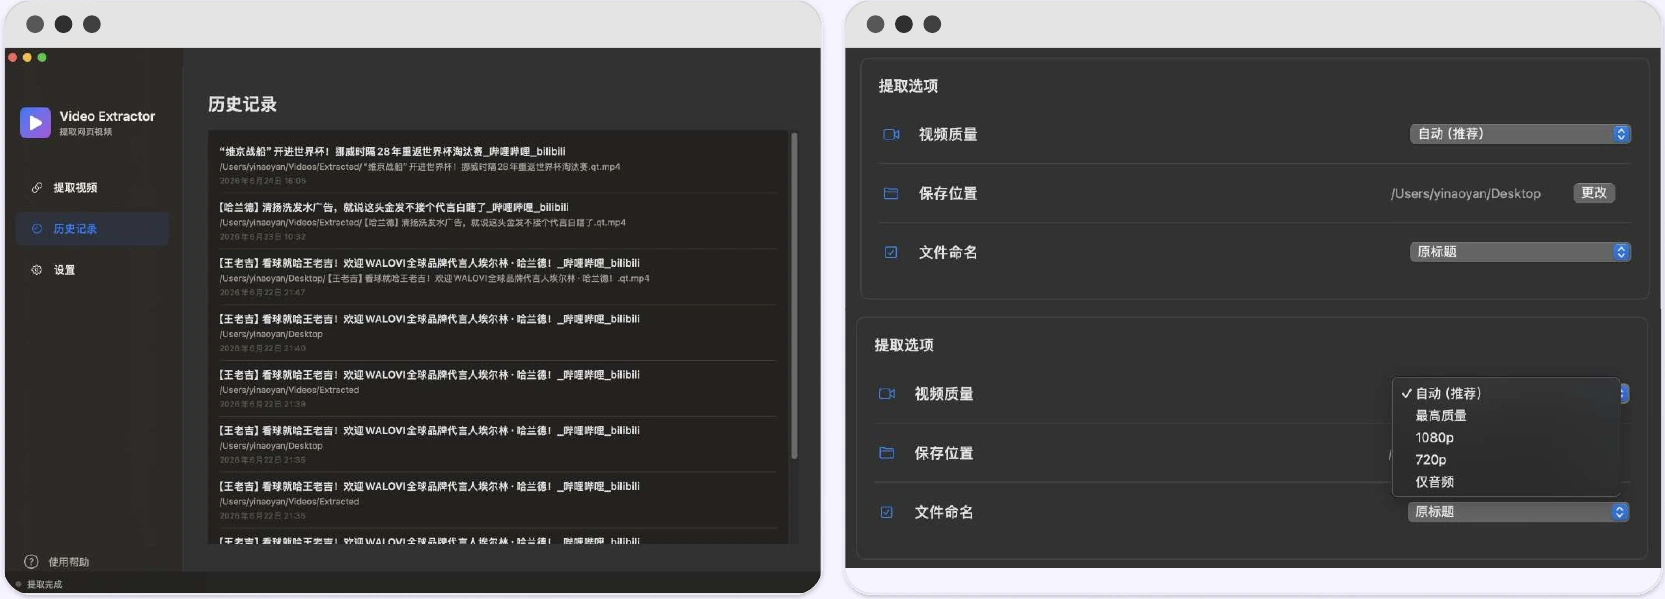Click the upper 视频质量 label
The image size is (1665, 599).
click(948, 134)
